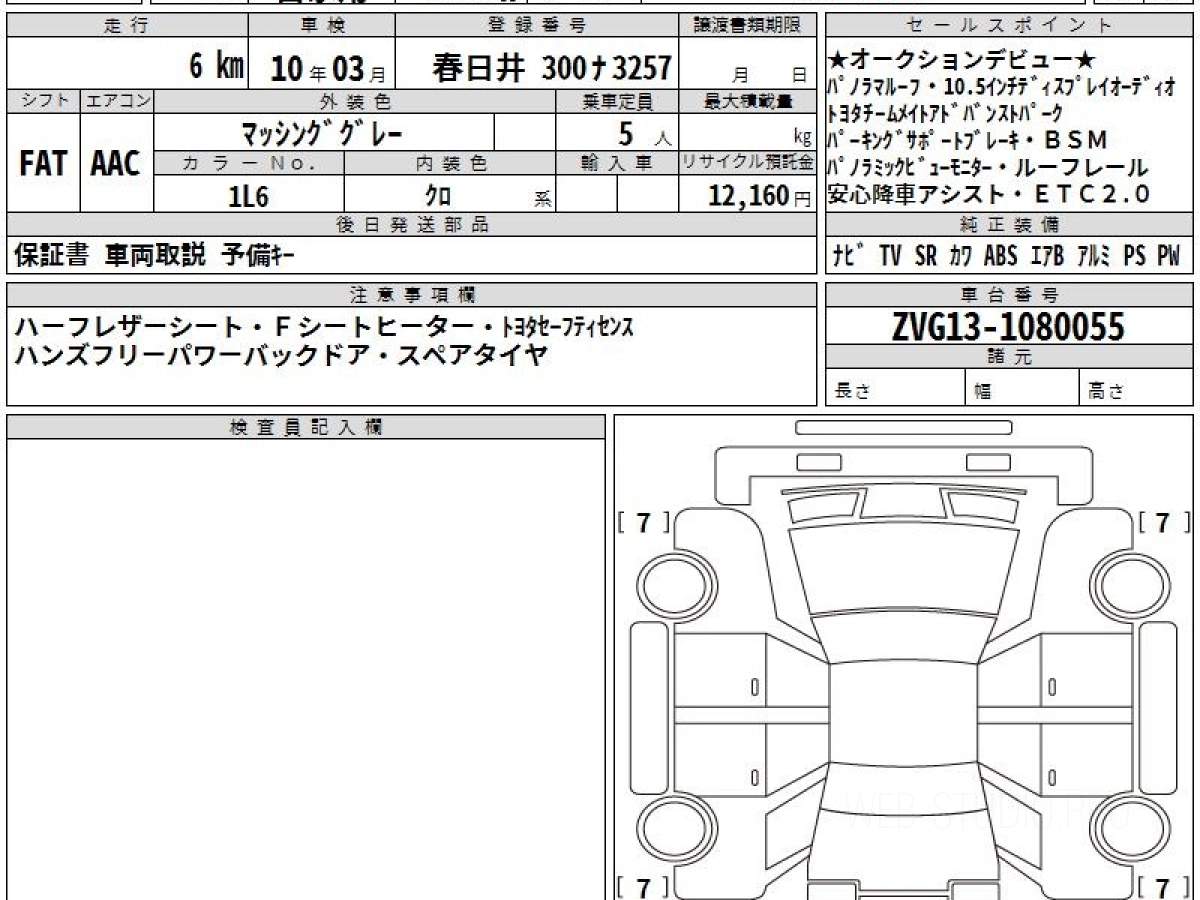This screenshot has width=1200, height=900.
Task: Click the 純正装備 header
Action: (x=1008, y=225)
